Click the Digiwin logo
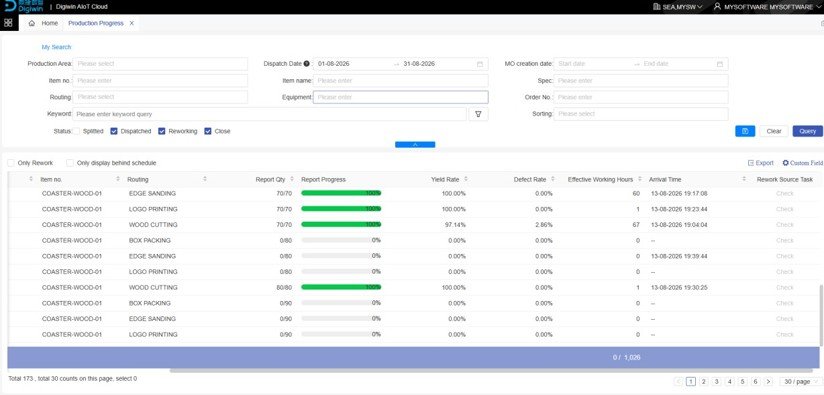The width and height of the screenshot is (824, 395). (x=23, y=6)
